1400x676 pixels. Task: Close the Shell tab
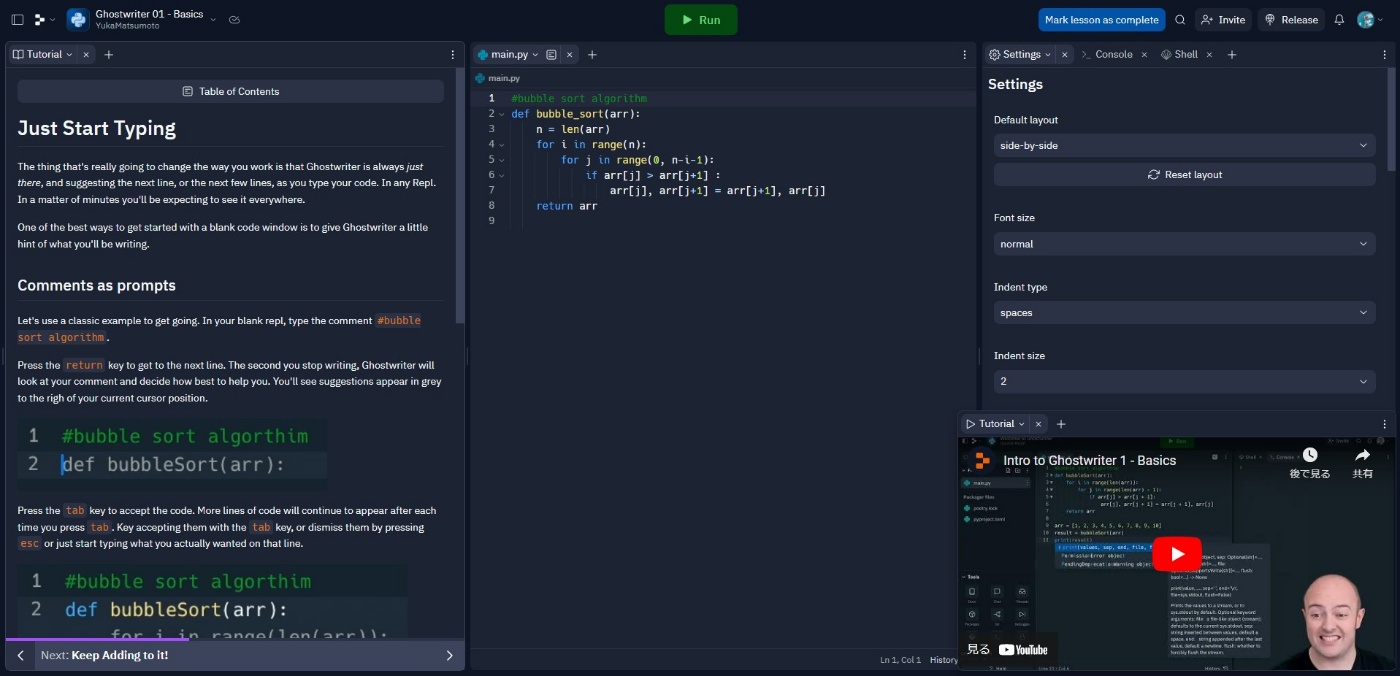coord(1209,54)
